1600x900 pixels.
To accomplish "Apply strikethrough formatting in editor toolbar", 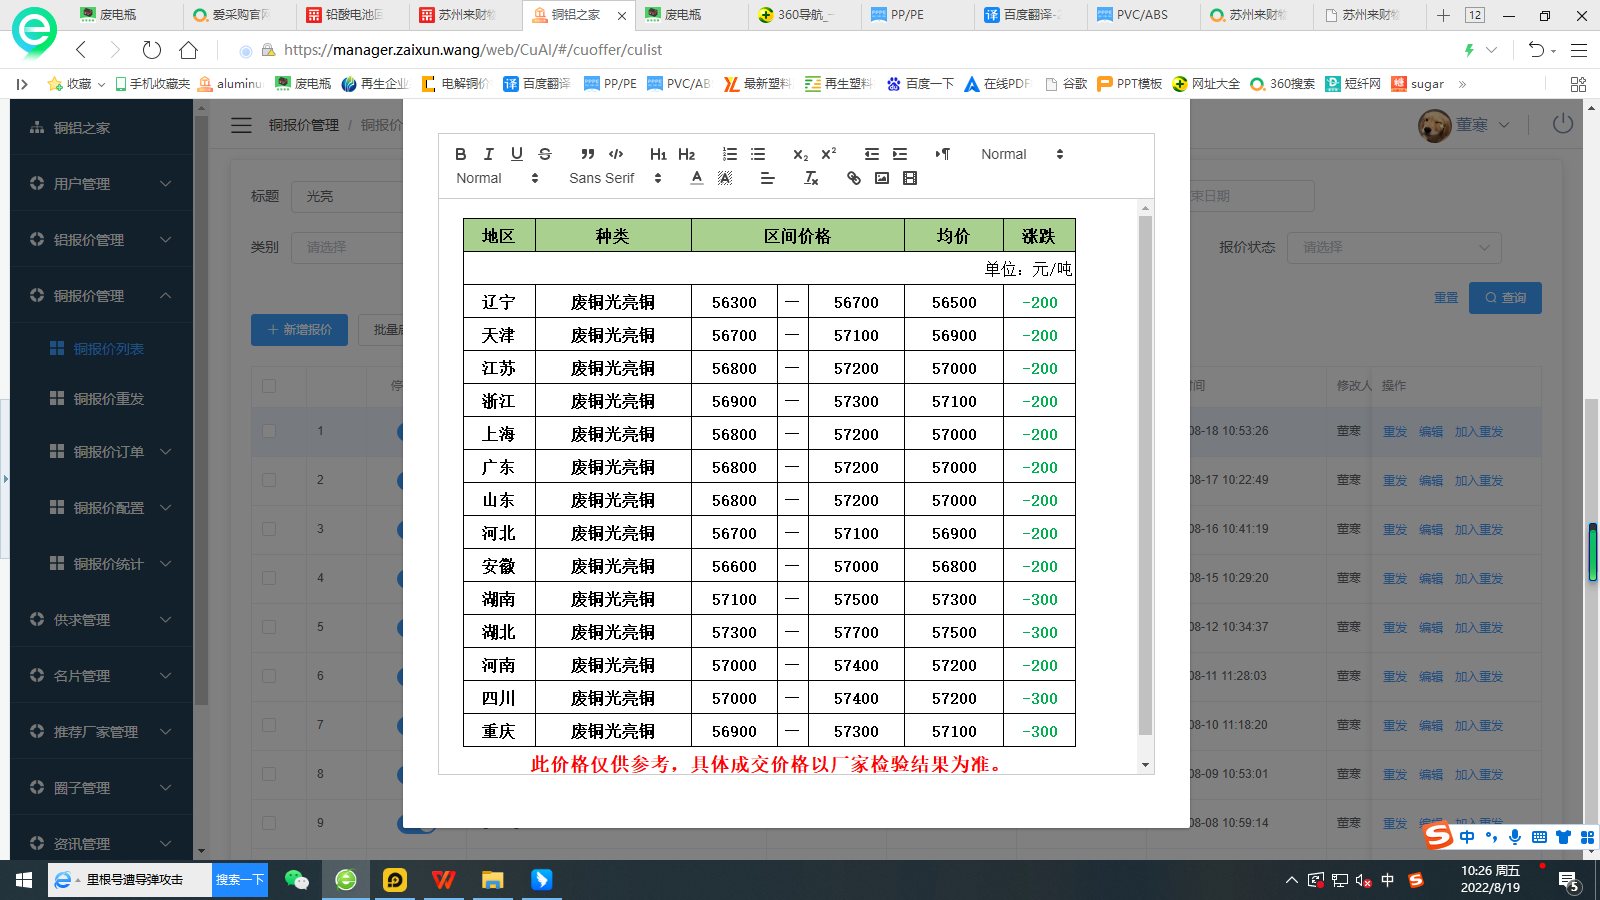I will (x=545, y=154).
